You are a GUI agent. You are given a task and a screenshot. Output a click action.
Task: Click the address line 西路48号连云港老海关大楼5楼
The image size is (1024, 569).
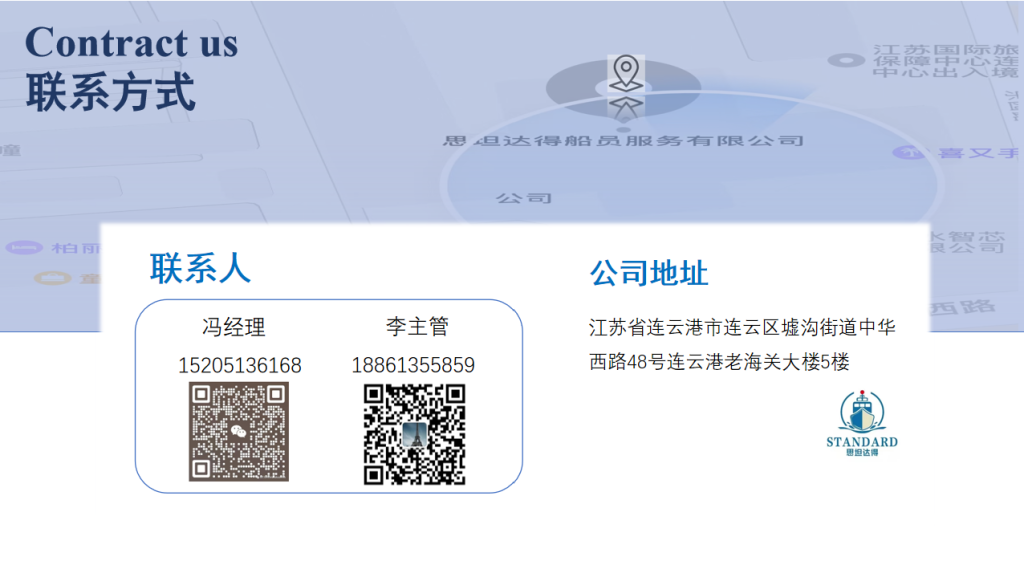pyautogui.click(x=719, y=362)
